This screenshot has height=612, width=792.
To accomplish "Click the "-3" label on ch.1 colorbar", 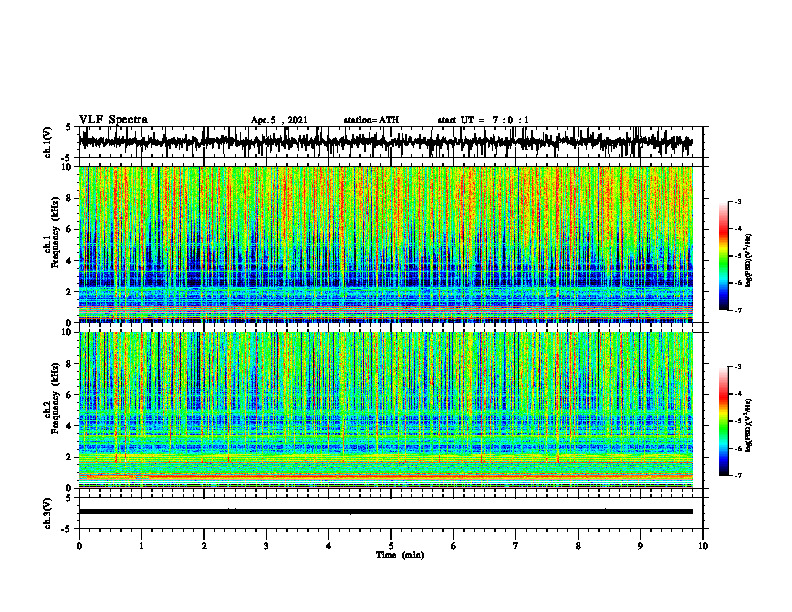I will 738,201.
